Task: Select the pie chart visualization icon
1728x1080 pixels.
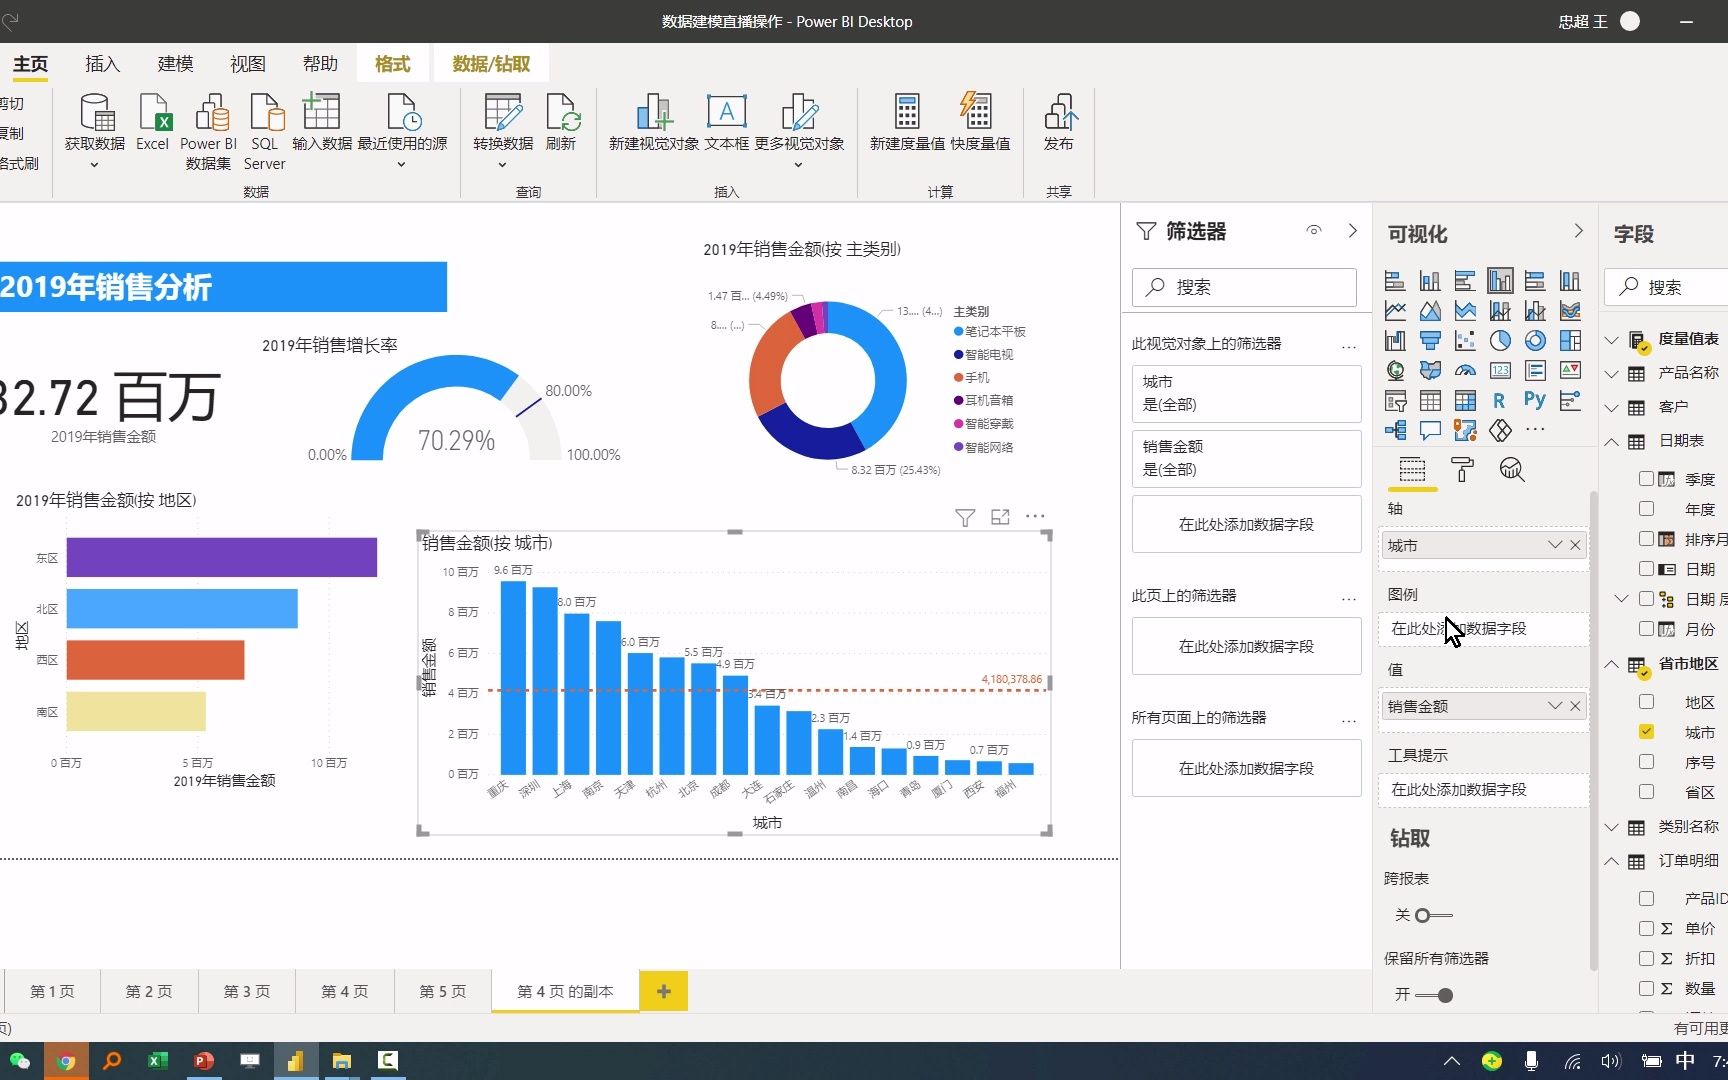Action: click(1500, 339)
